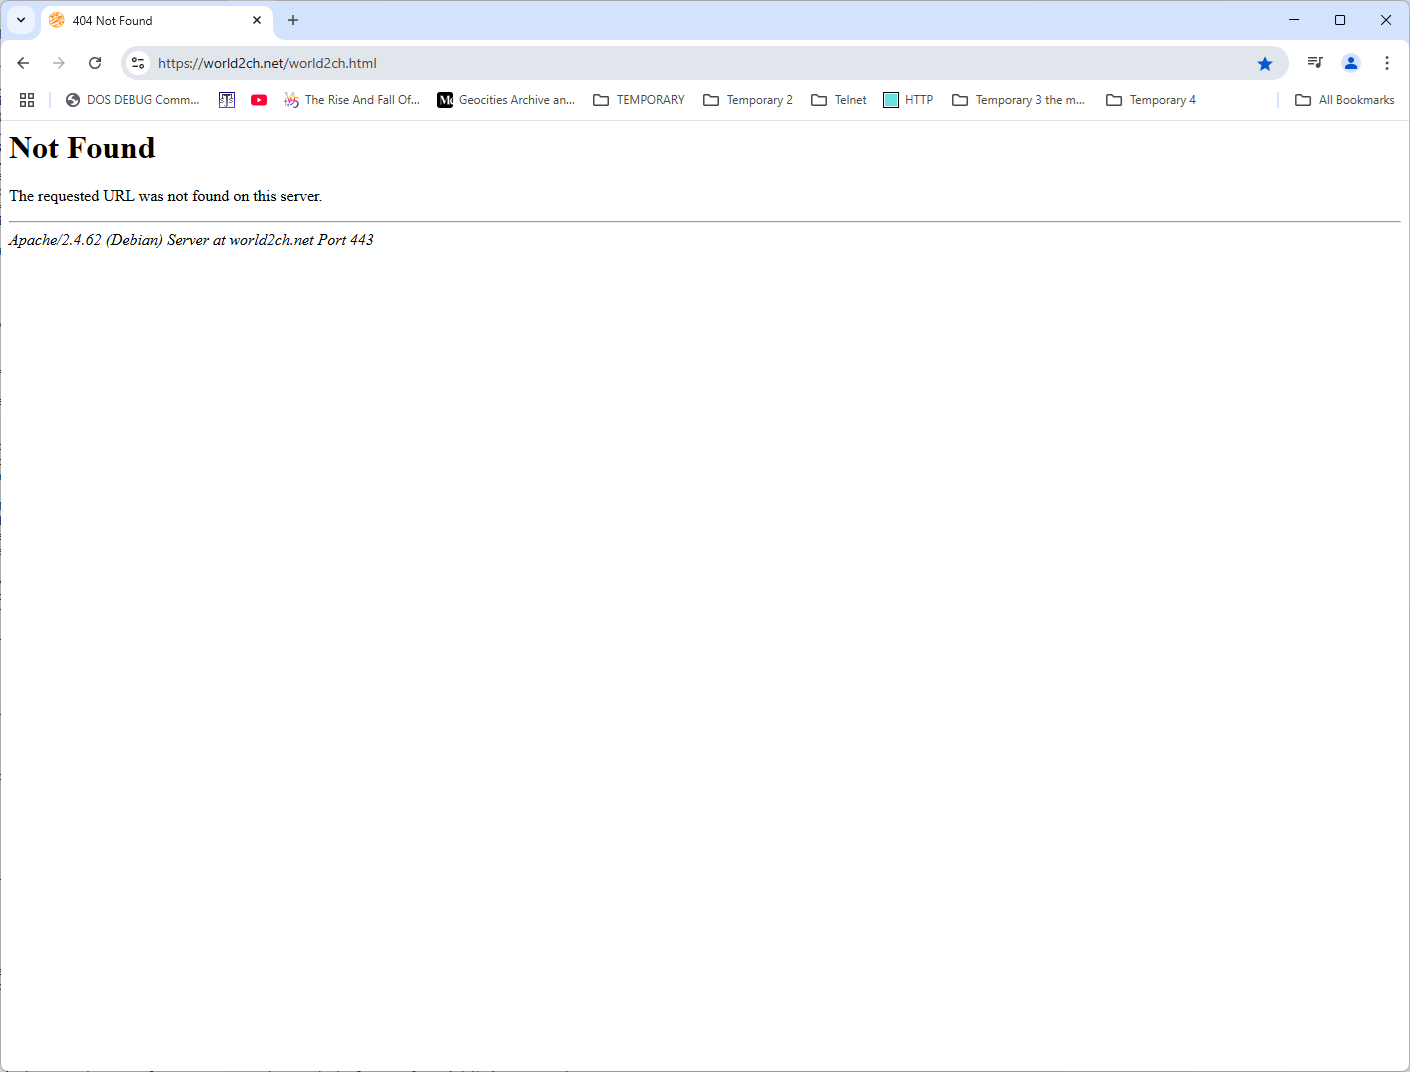Image resolution: width=1410 pixels, height=1072 pixels.
Task: Open site information icon in address bar
Action: (138, 63)
